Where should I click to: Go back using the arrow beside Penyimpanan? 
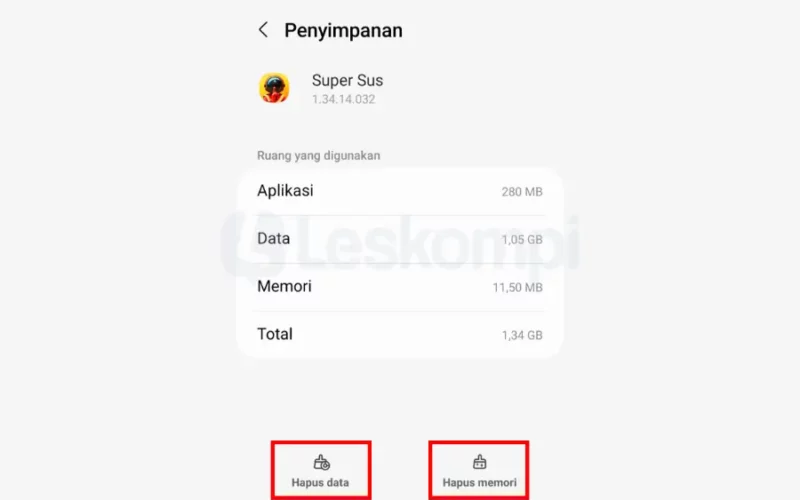point(263,30)
